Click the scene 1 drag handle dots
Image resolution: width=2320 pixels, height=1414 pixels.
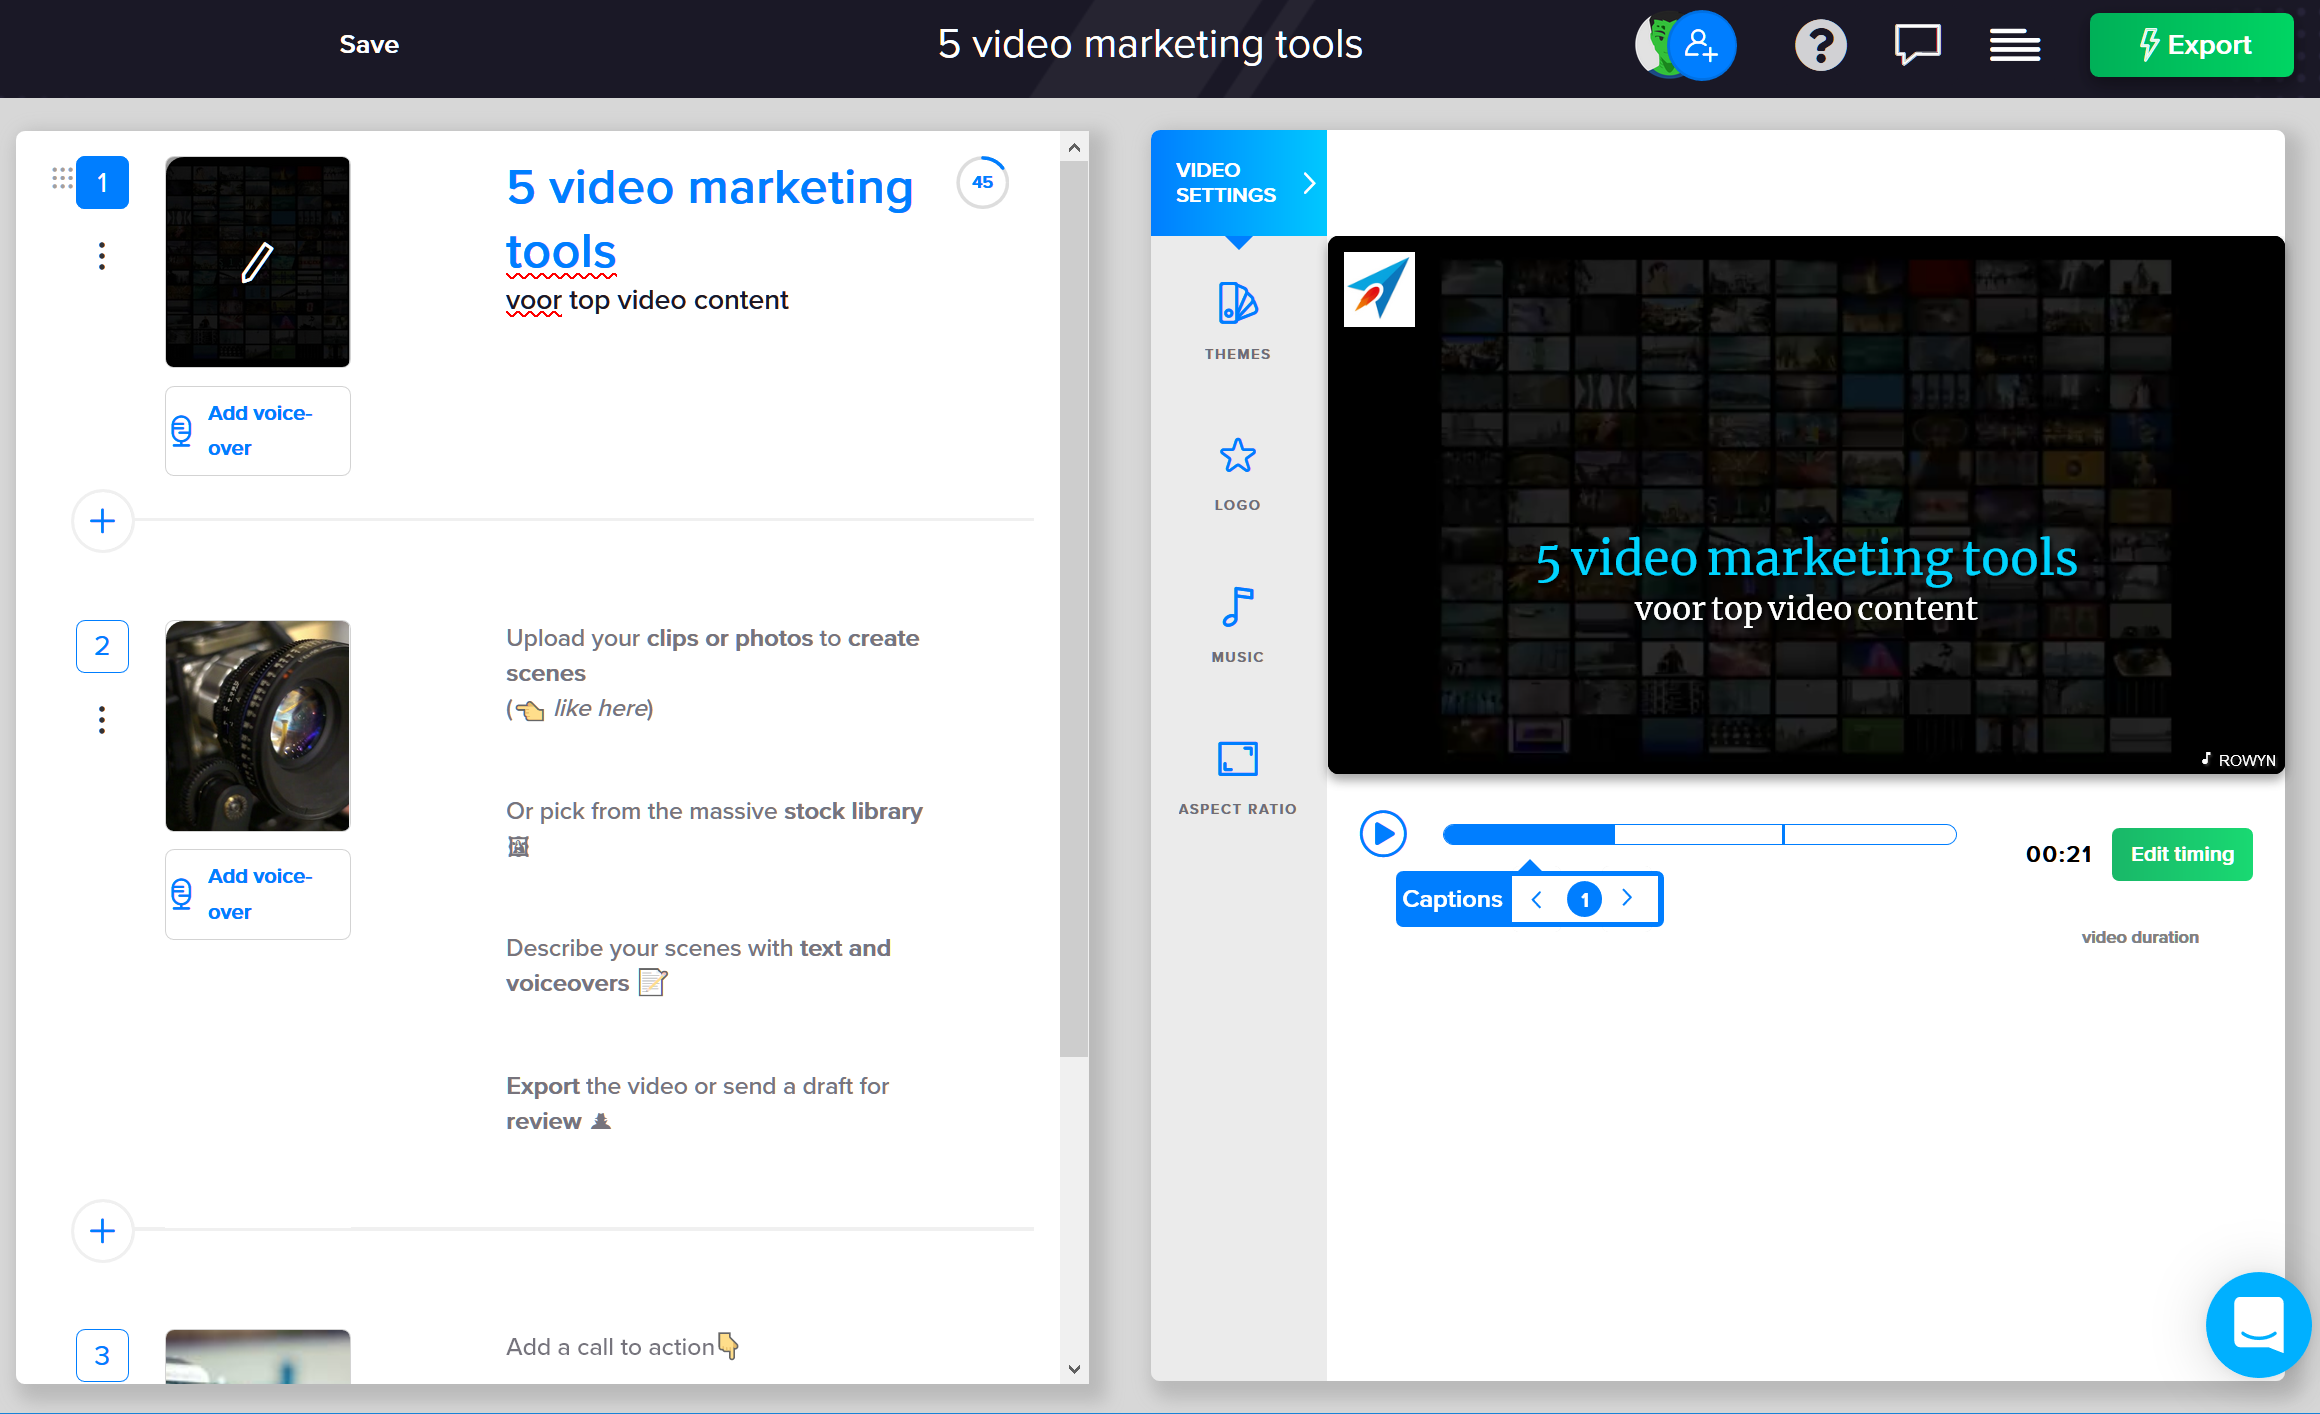click(62, 178)
